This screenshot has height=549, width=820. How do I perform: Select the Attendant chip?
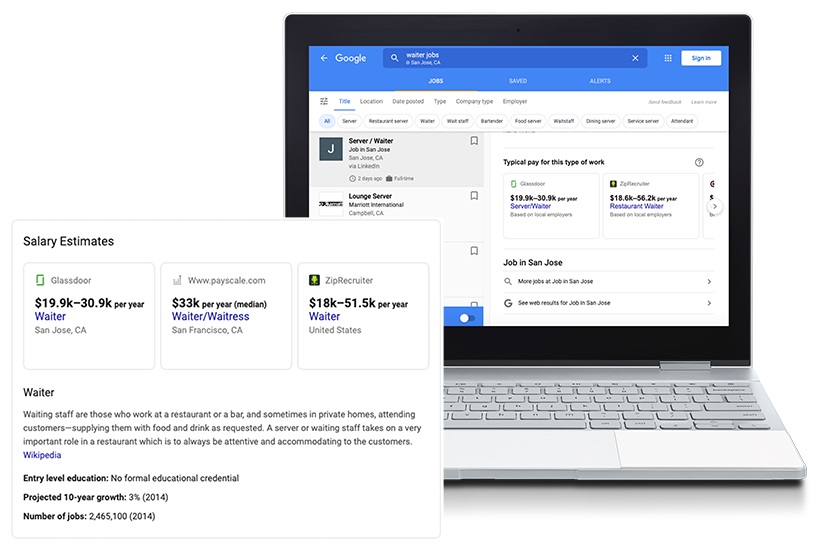point(682,121)
